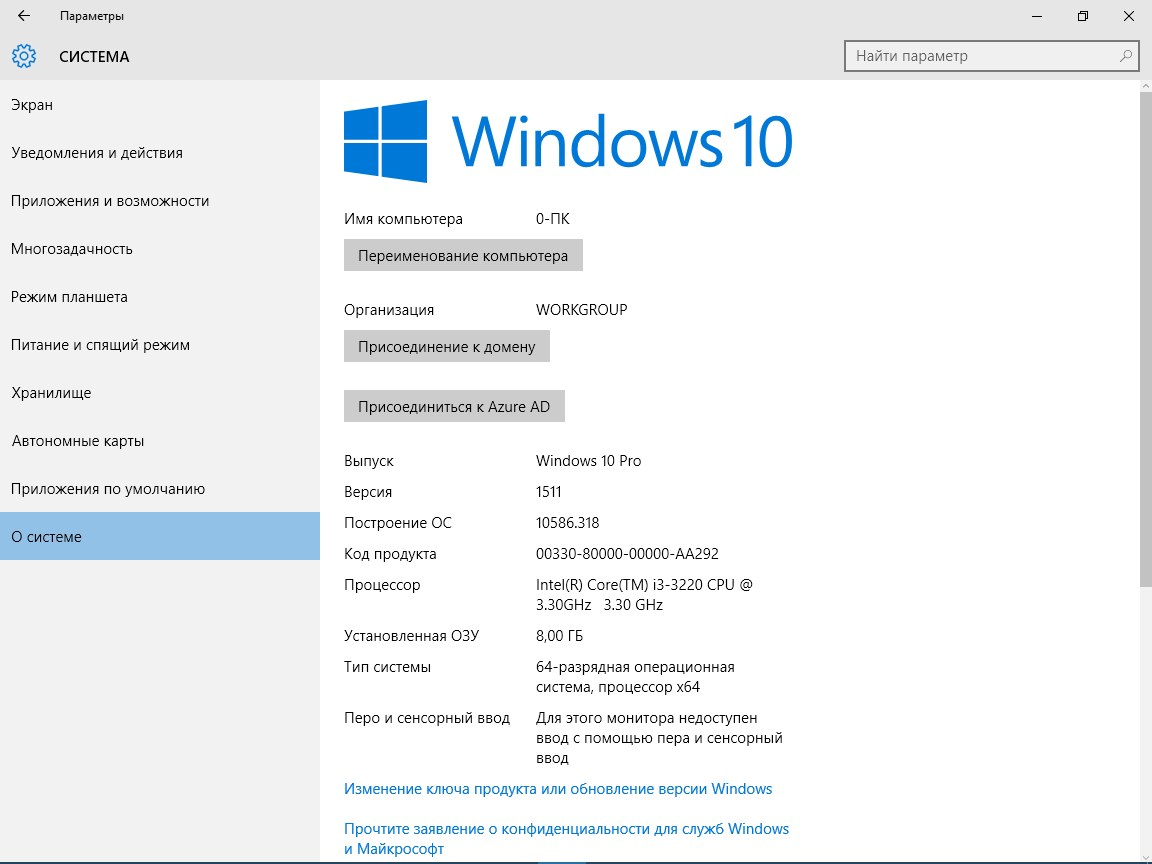Image resolution: width=1152 pixels, height=864 pixels.
Task: Click the Найти параметр search field
Action: point(980,56)
